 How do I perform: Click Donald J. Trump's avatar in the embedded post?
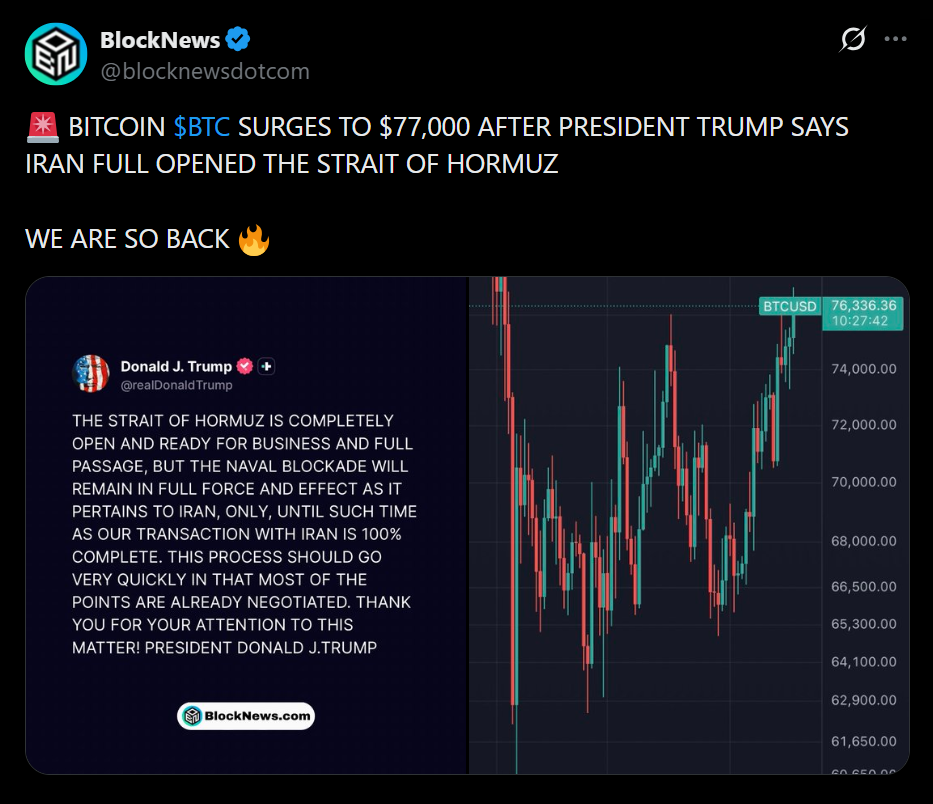pos(91,373)
